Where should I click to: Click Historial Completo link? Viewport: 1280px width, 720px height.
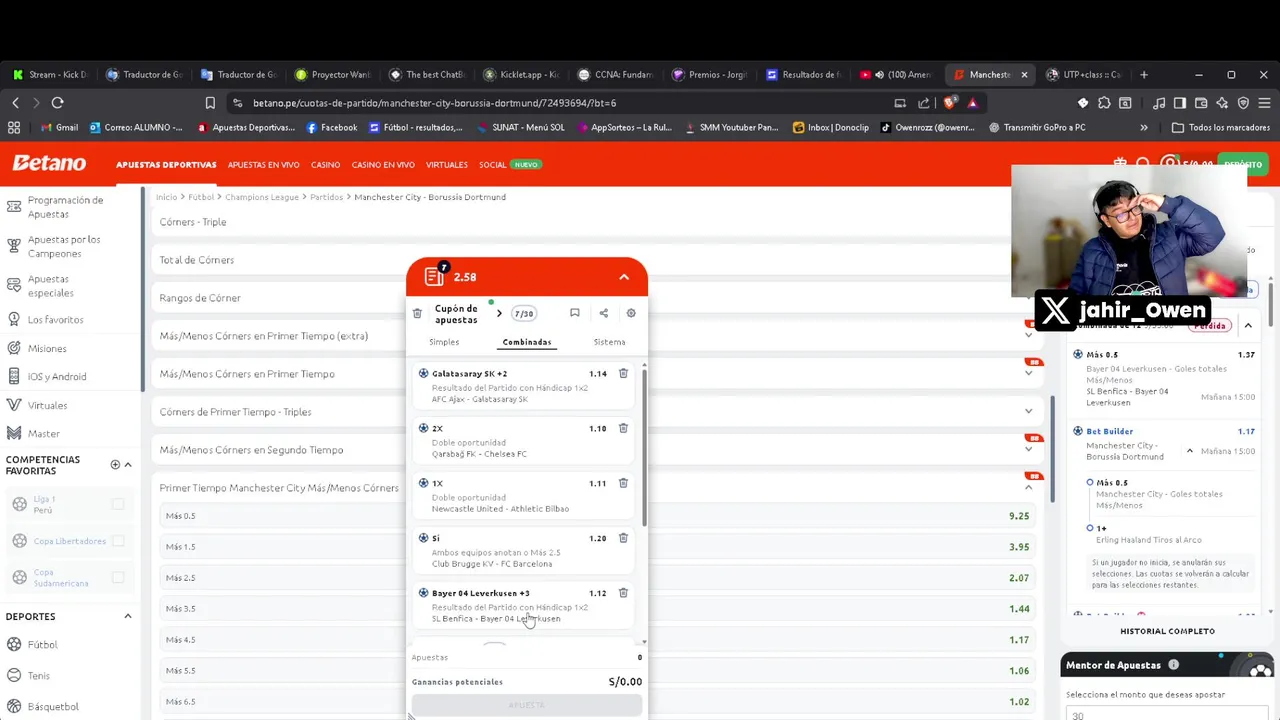coord(1167,631)
